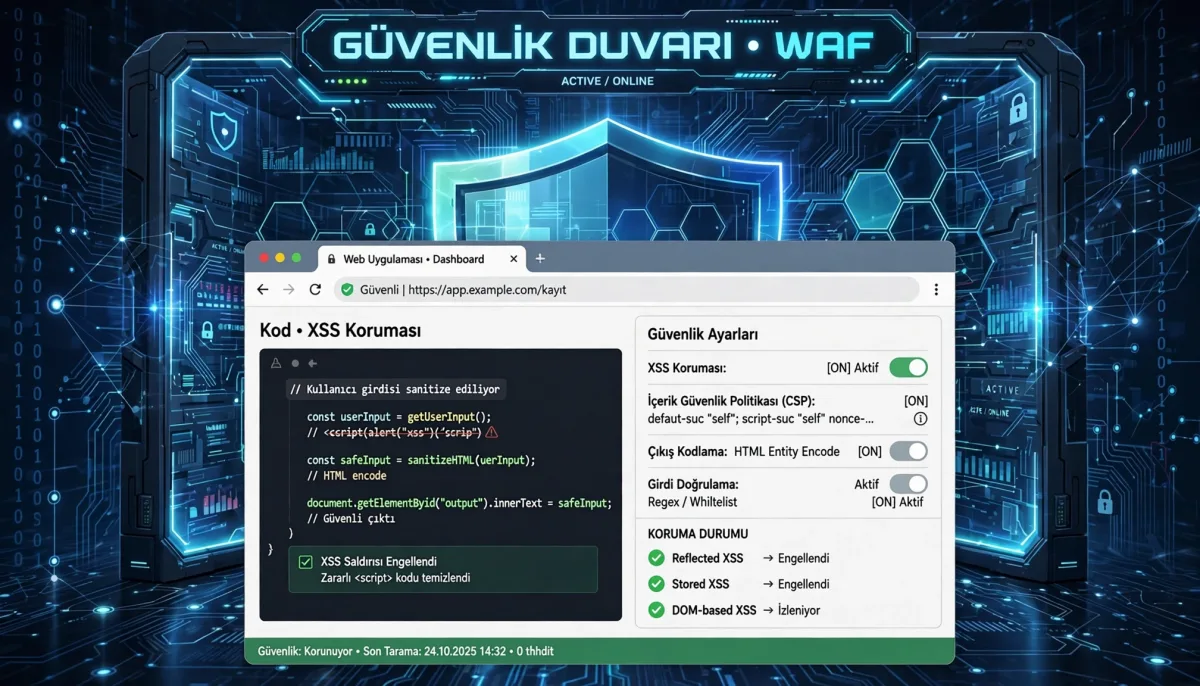Go back with the browser back arrow
This screenshot has height=686, width=1200.
pos(263,289)
